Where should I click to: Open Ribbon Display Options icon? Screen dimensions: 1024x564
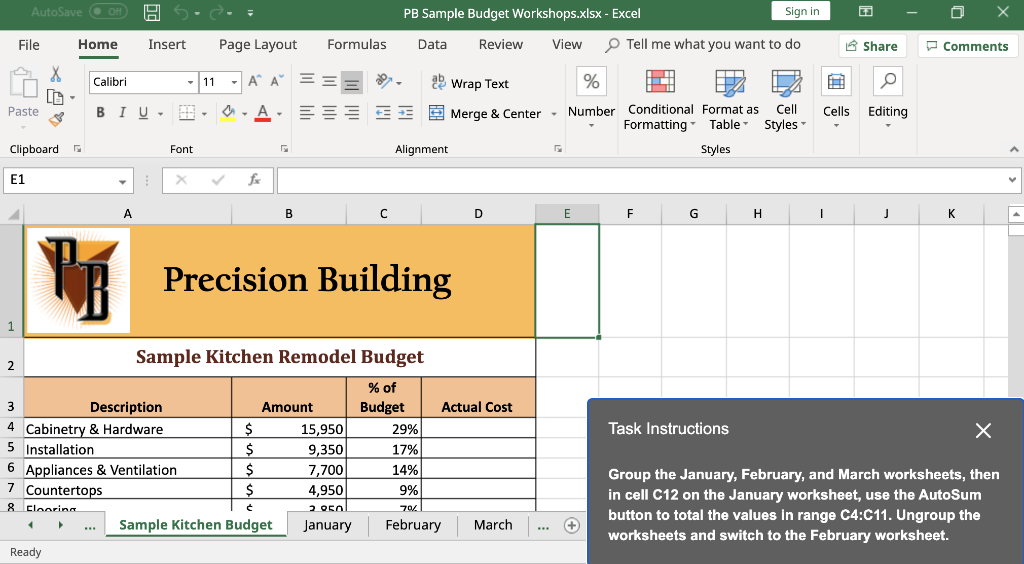pos(865,12)
